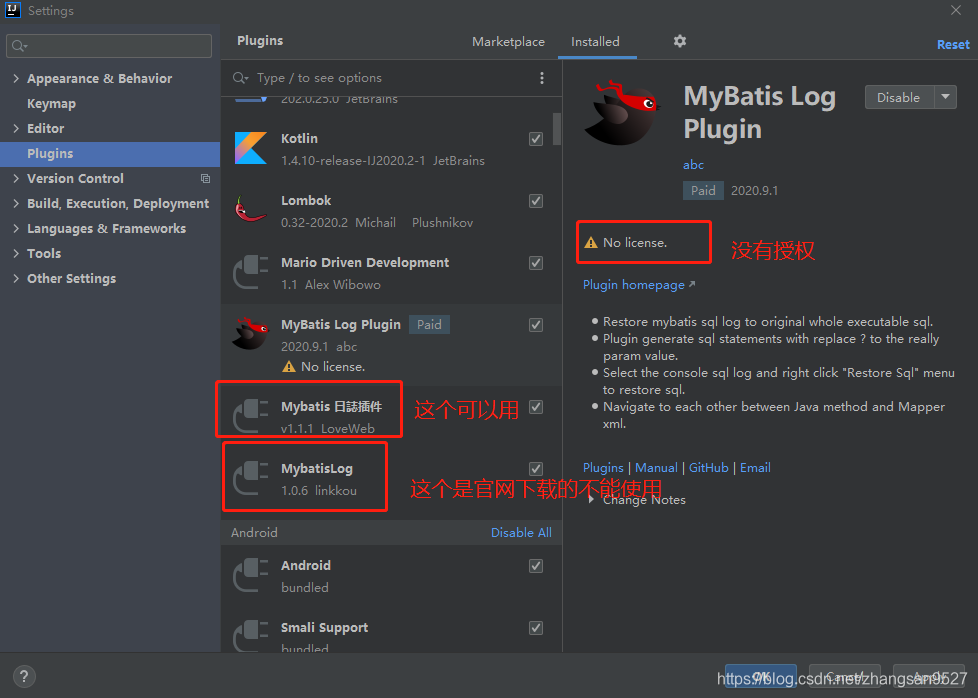
Task: Click the Android plugin plug icon
Action: 250,575
